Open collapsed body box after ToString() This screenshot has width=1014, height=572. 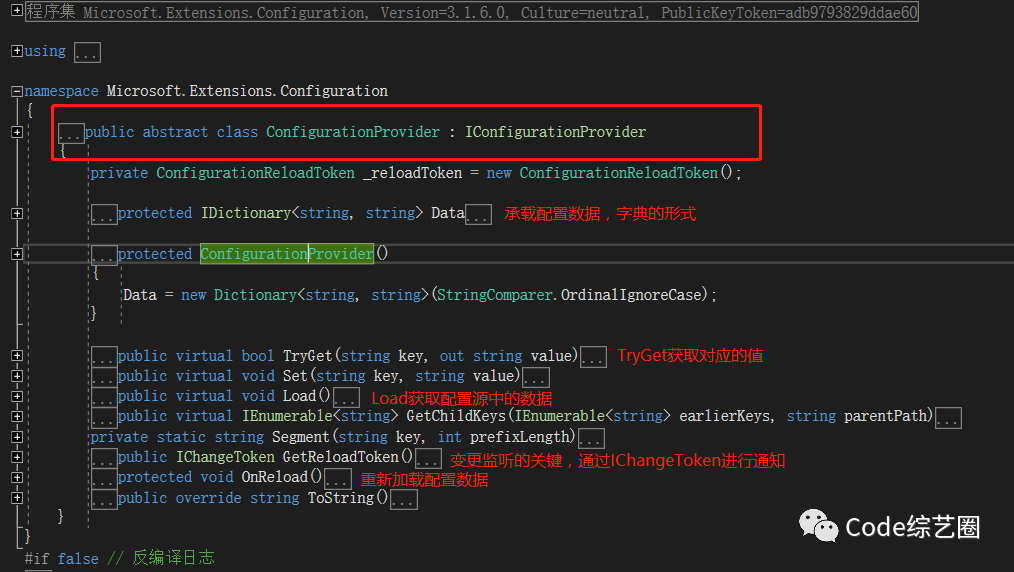[404, 500]
